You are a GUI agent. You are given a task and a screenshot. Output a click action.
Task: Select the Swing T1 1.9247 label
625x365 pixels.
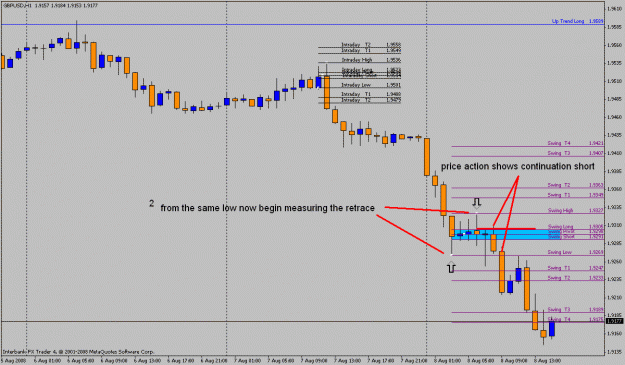pos(575,268)
